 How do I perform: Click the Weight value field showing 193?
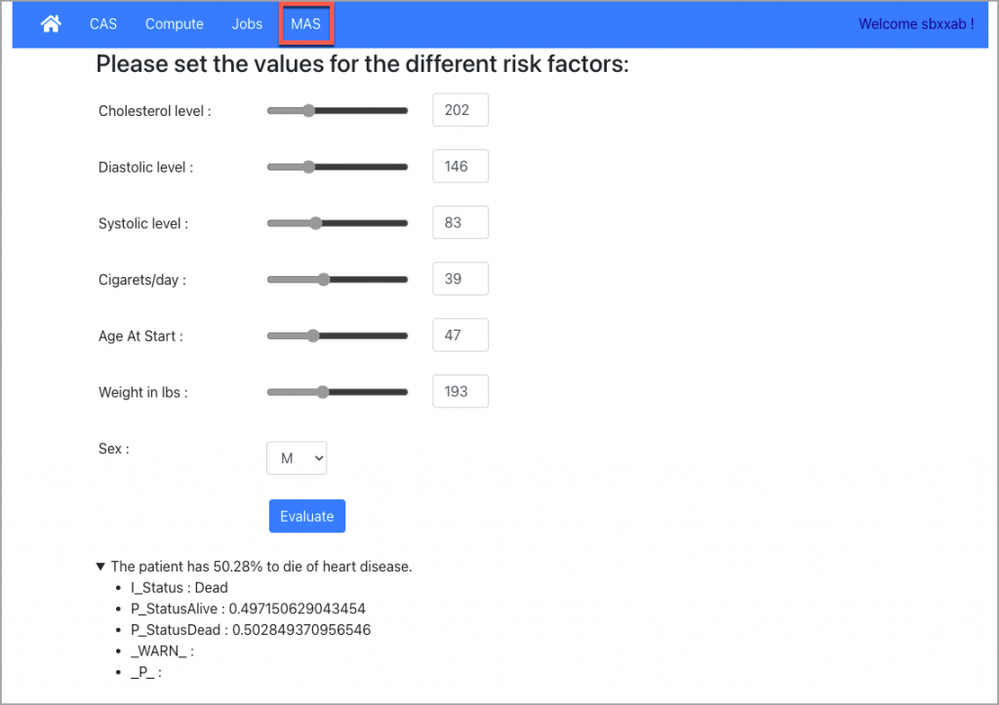pyautogui.click(x=460, y=392)
